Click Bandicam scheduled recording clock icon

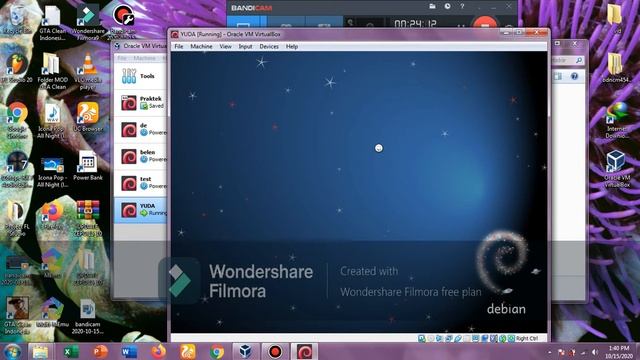[447, 7]
